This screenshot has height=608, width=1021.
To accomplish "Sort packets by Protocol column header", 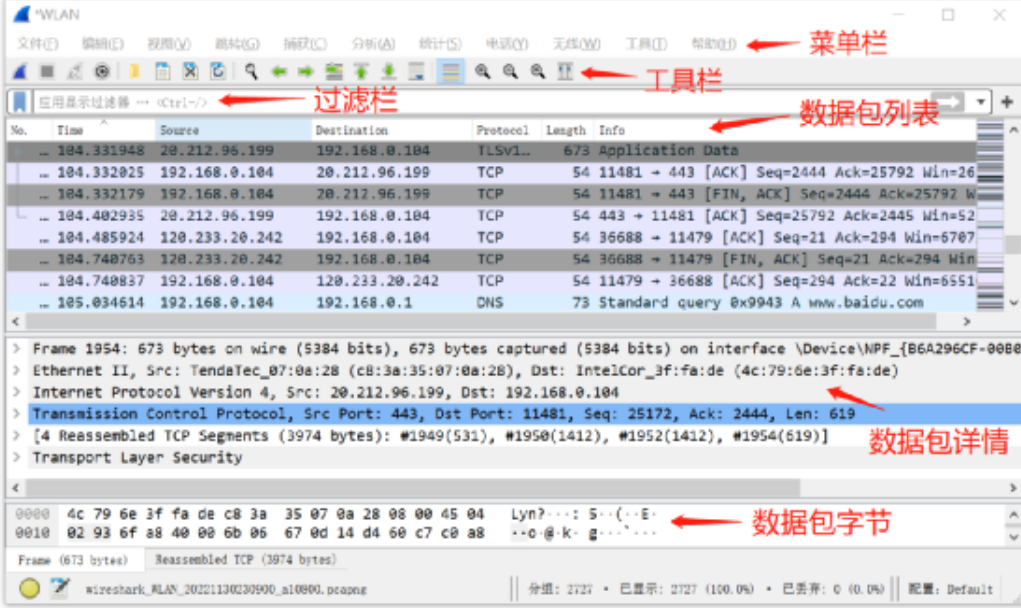I will point(502,130).
